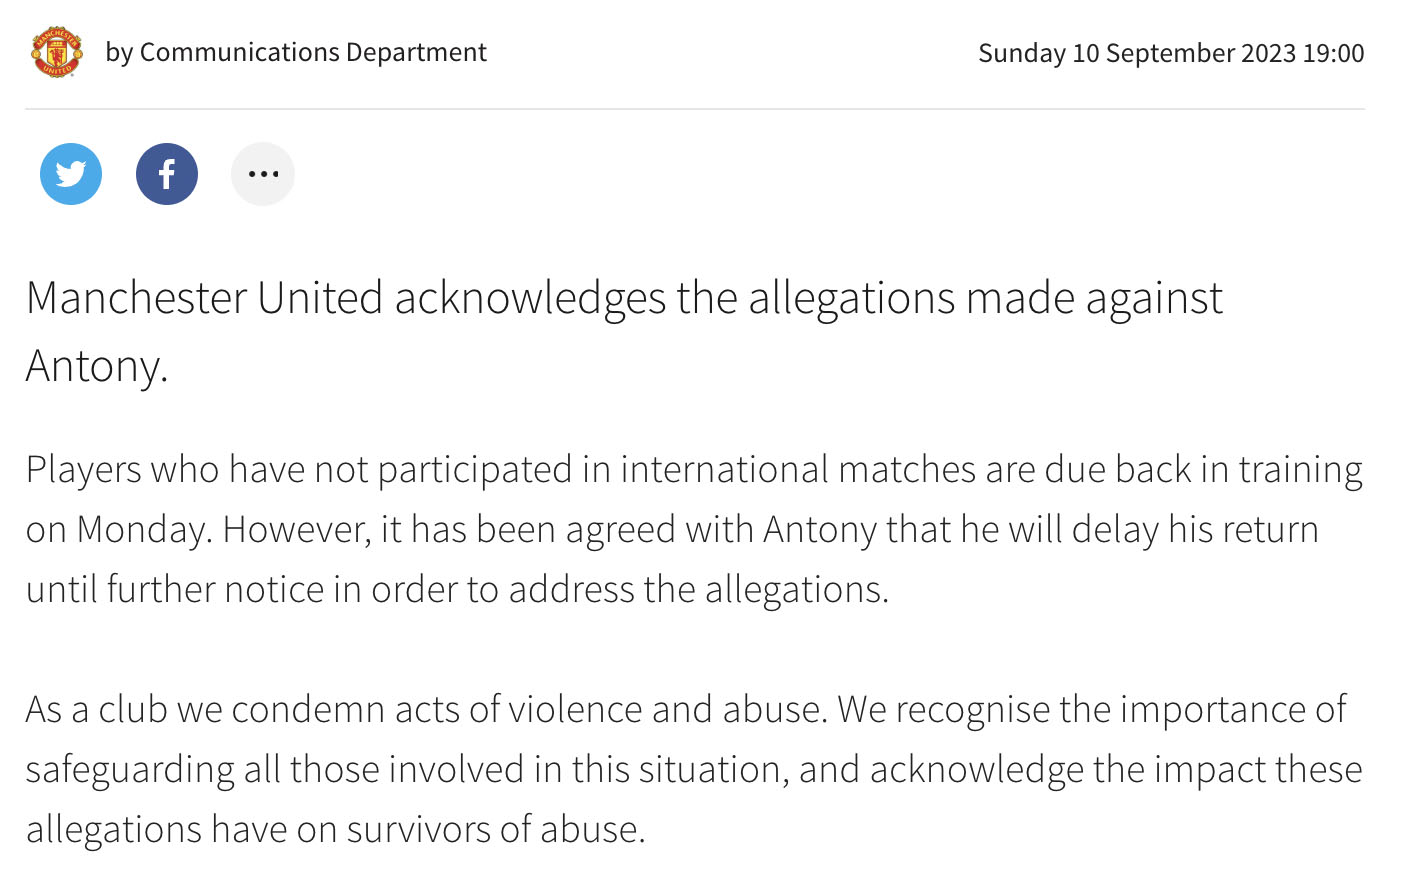Click the word "Monday" in the article
Viewport: 1406px width, 878px height.
(x=143, y=529)
